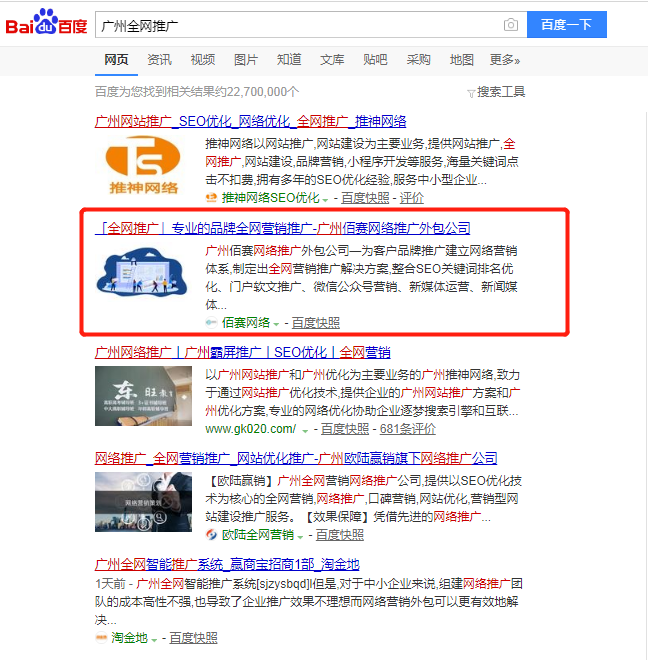Image resolution: width=648 pixels, height=660 pixels.
Task: Open camera image search icon
Action: [511, 25]
